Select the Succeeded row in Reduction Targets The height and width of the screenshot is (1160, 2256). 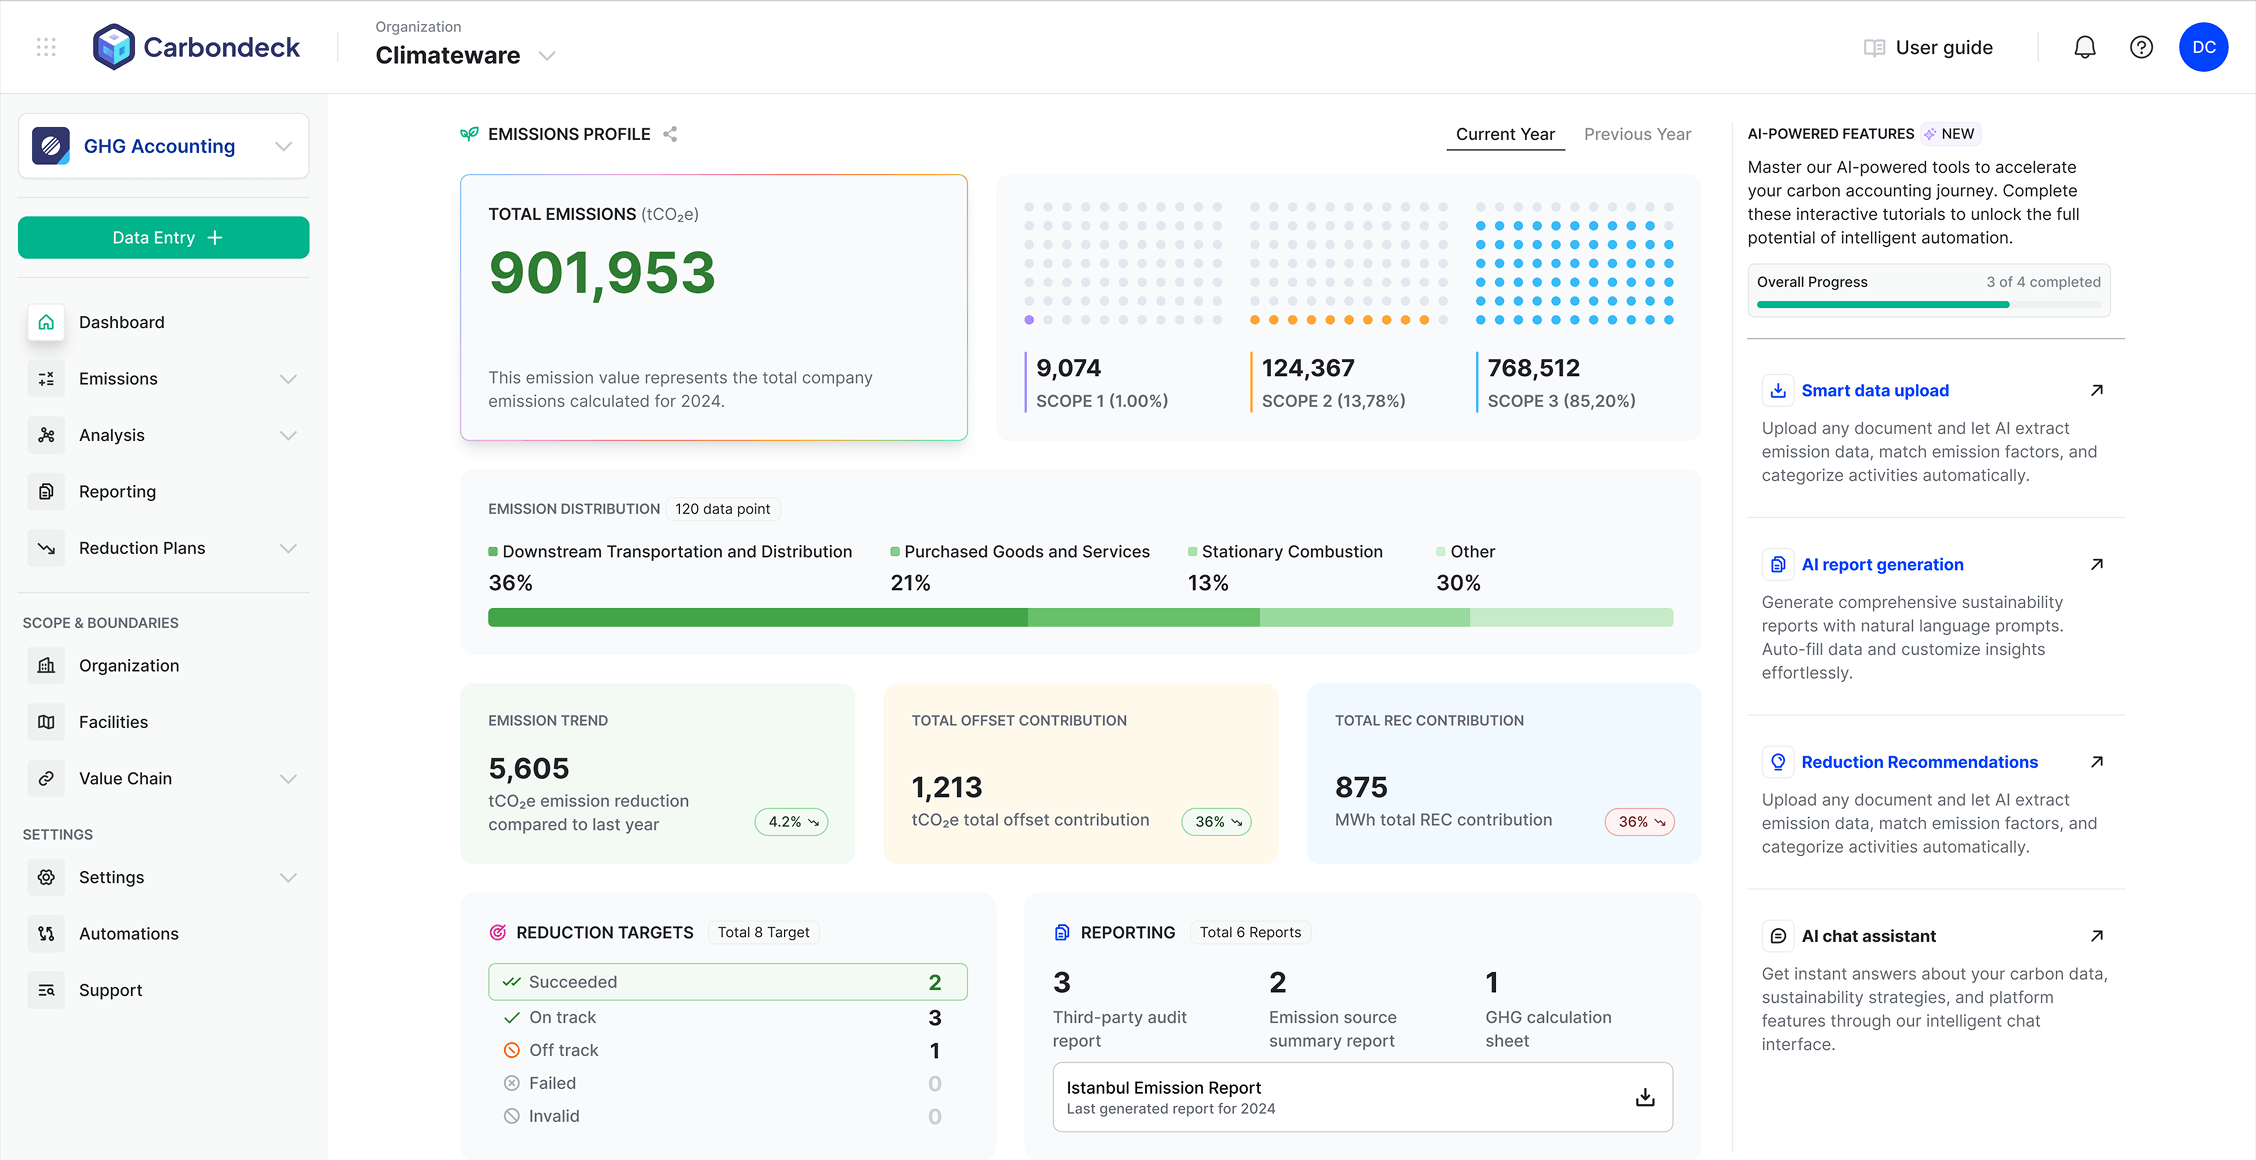pos(727,981)
